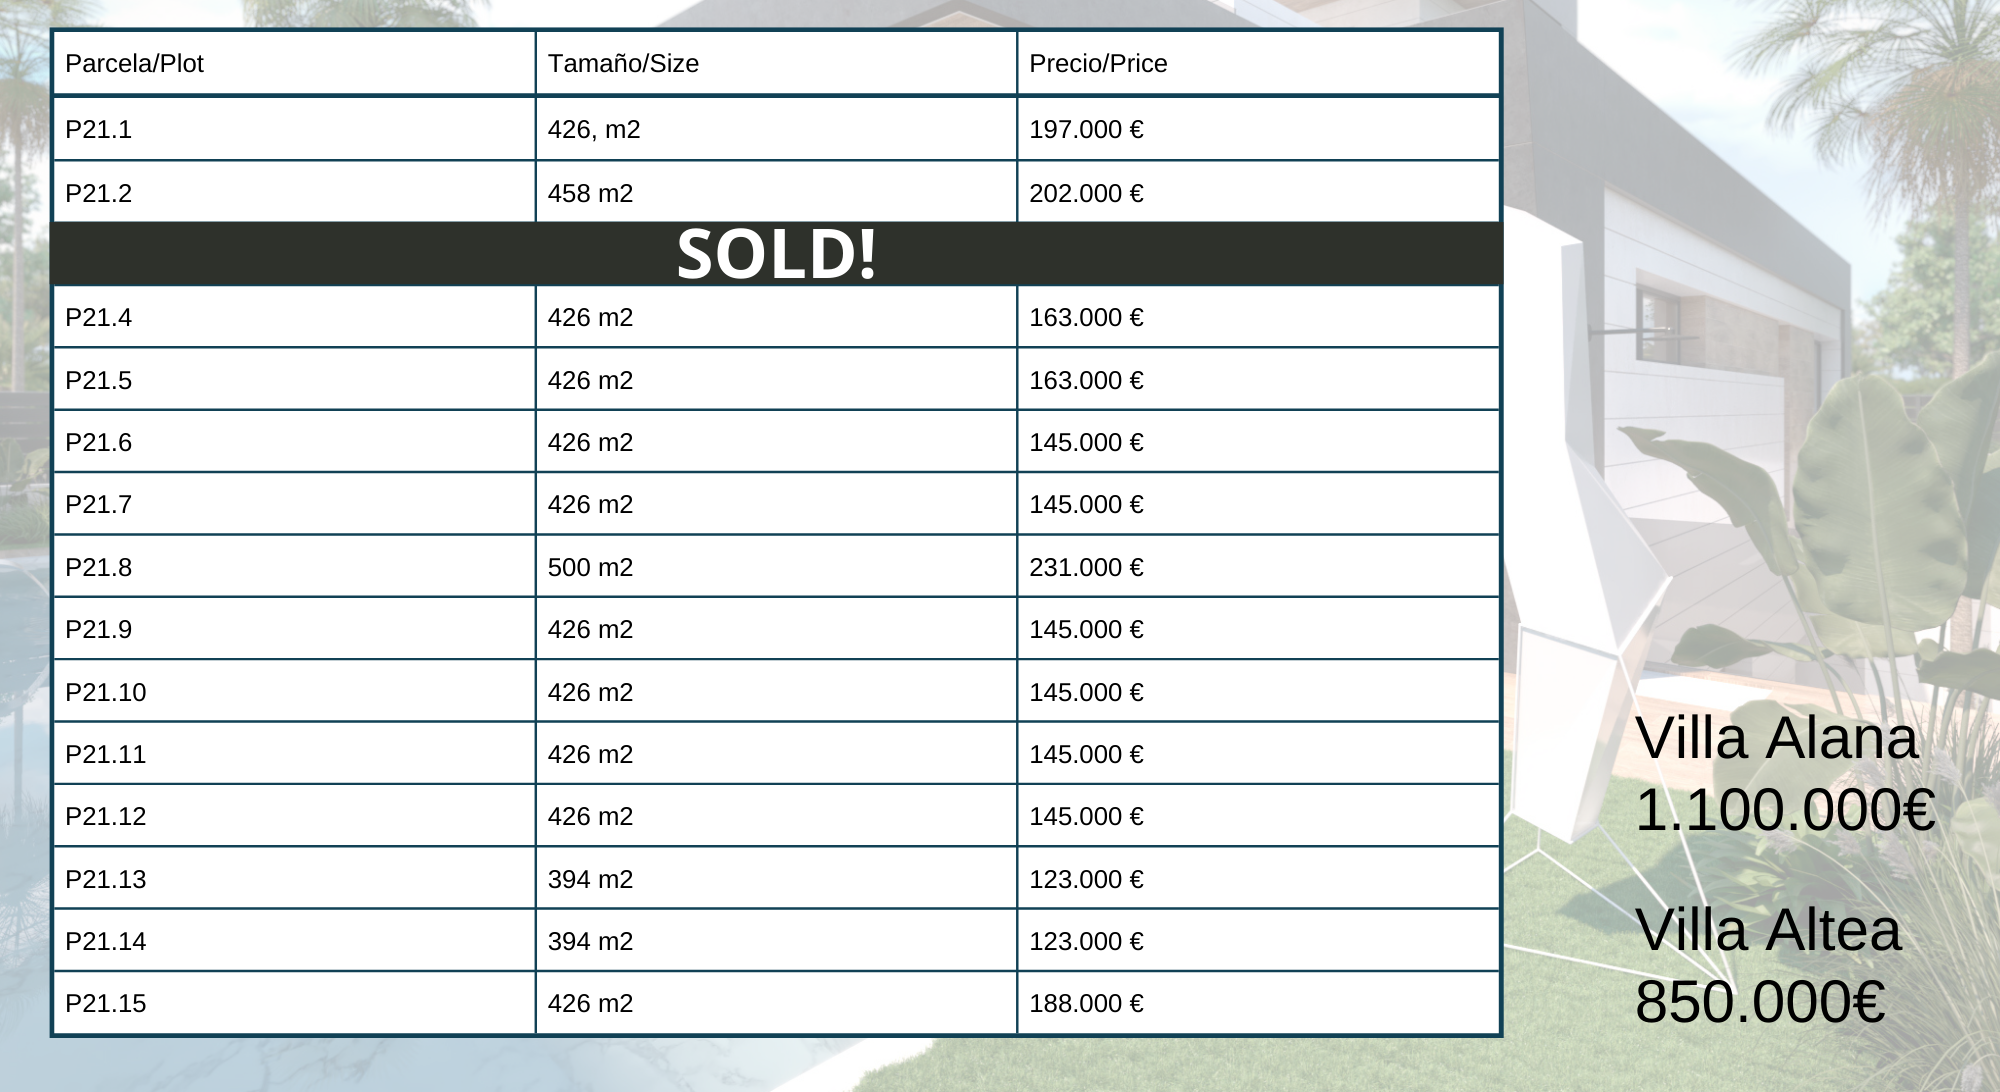Click the P21.10 plot cell
2000x1092 pixels.
point(294,692)
